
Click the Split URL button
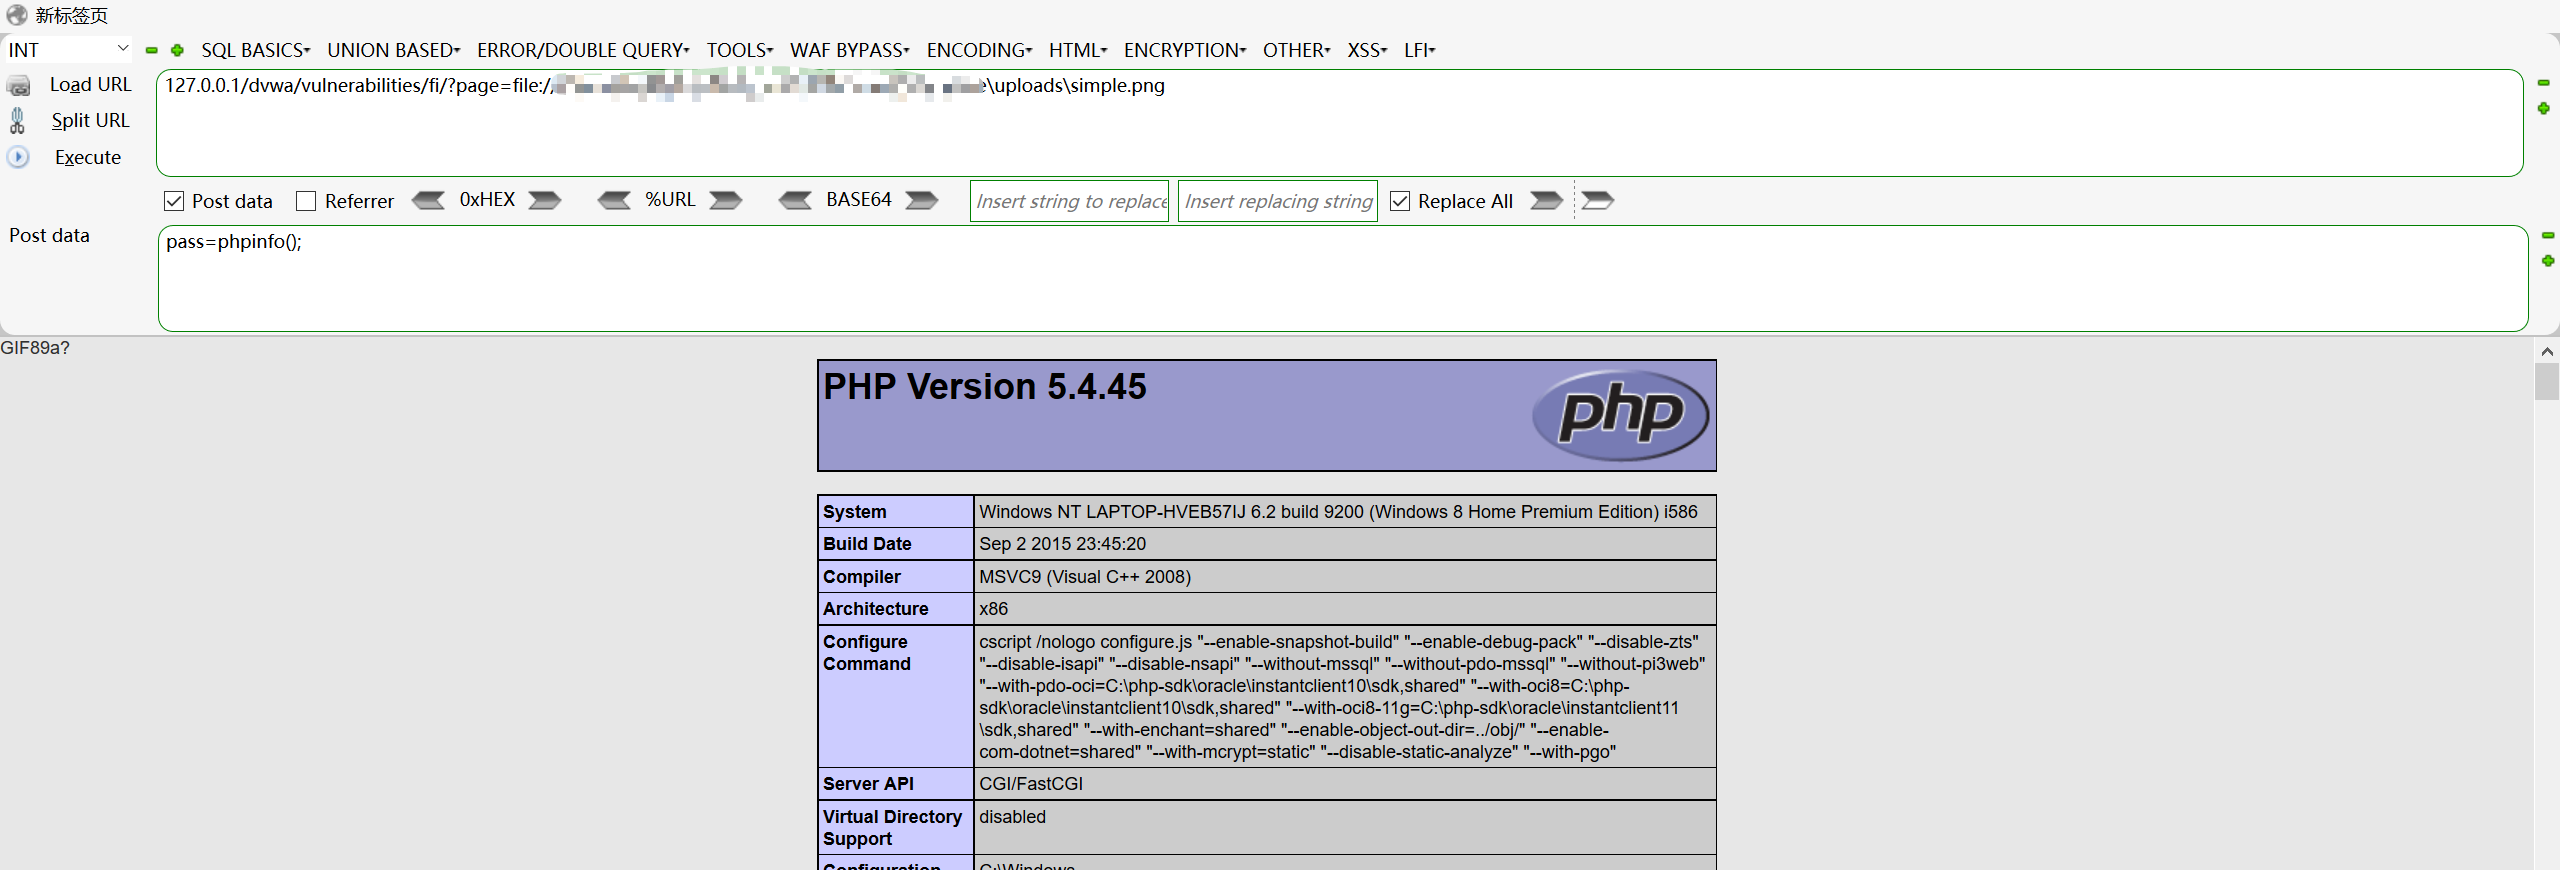click(x=90, y=121)
